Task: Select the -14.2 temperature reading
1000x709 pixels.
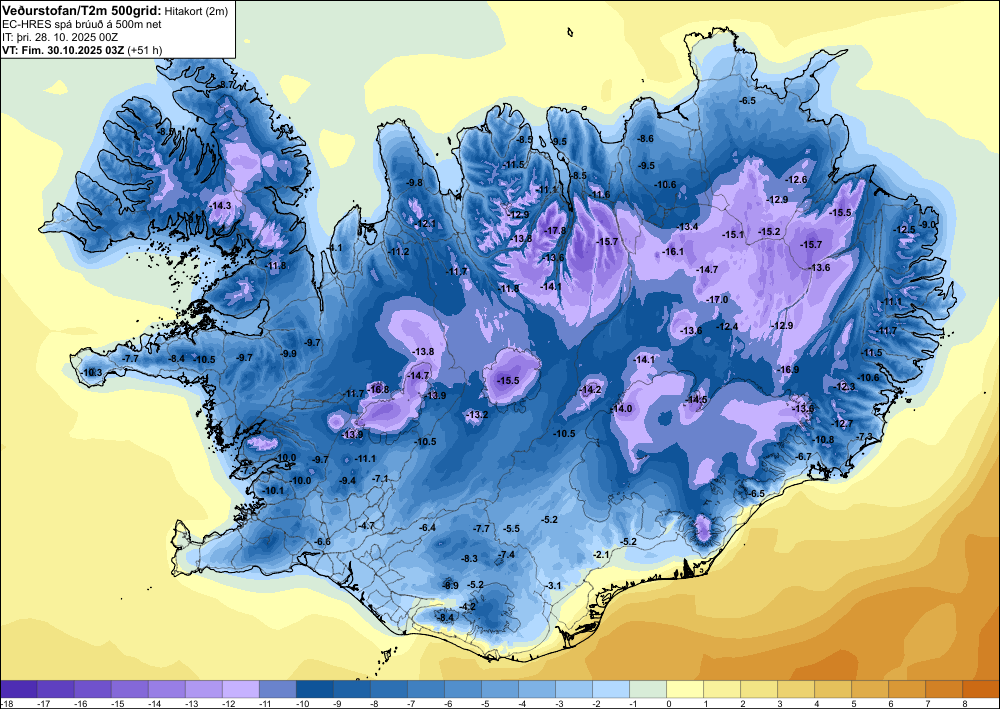Action: 591,390
